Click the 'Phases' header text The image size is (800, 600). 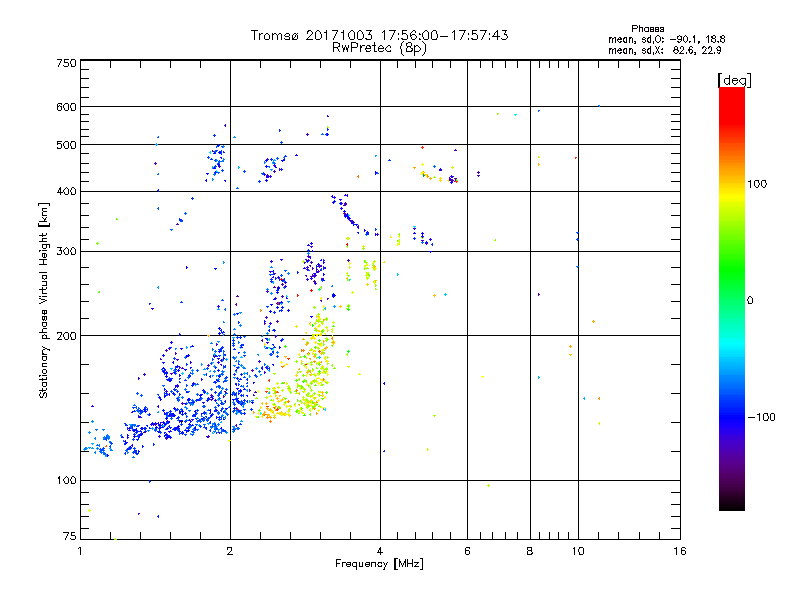pos(647,29)
